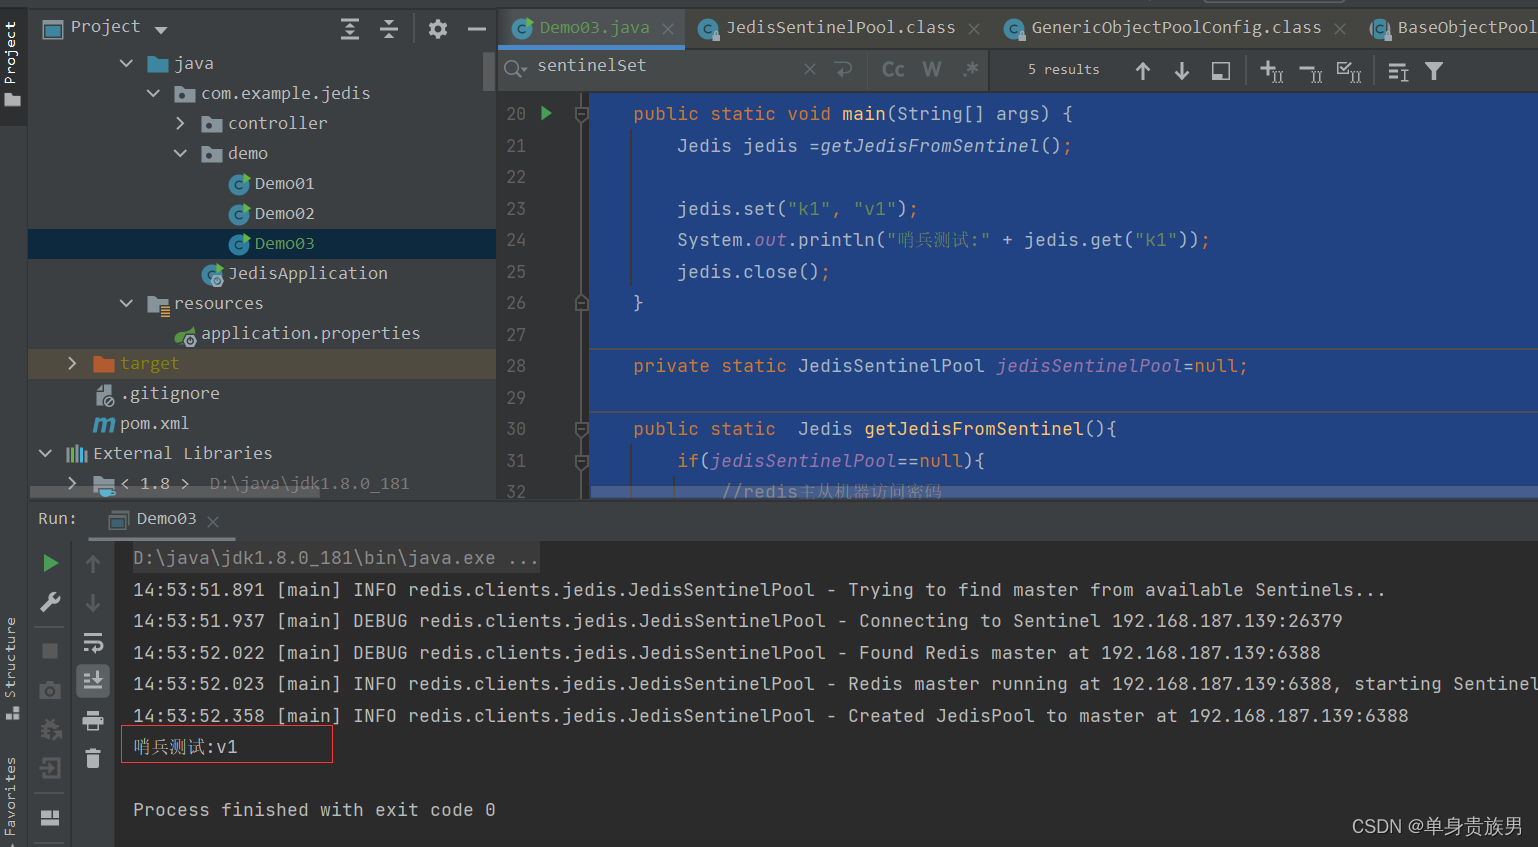Toggle Match Case (Cc) option
1538x847 pixels.
(893, 69)
